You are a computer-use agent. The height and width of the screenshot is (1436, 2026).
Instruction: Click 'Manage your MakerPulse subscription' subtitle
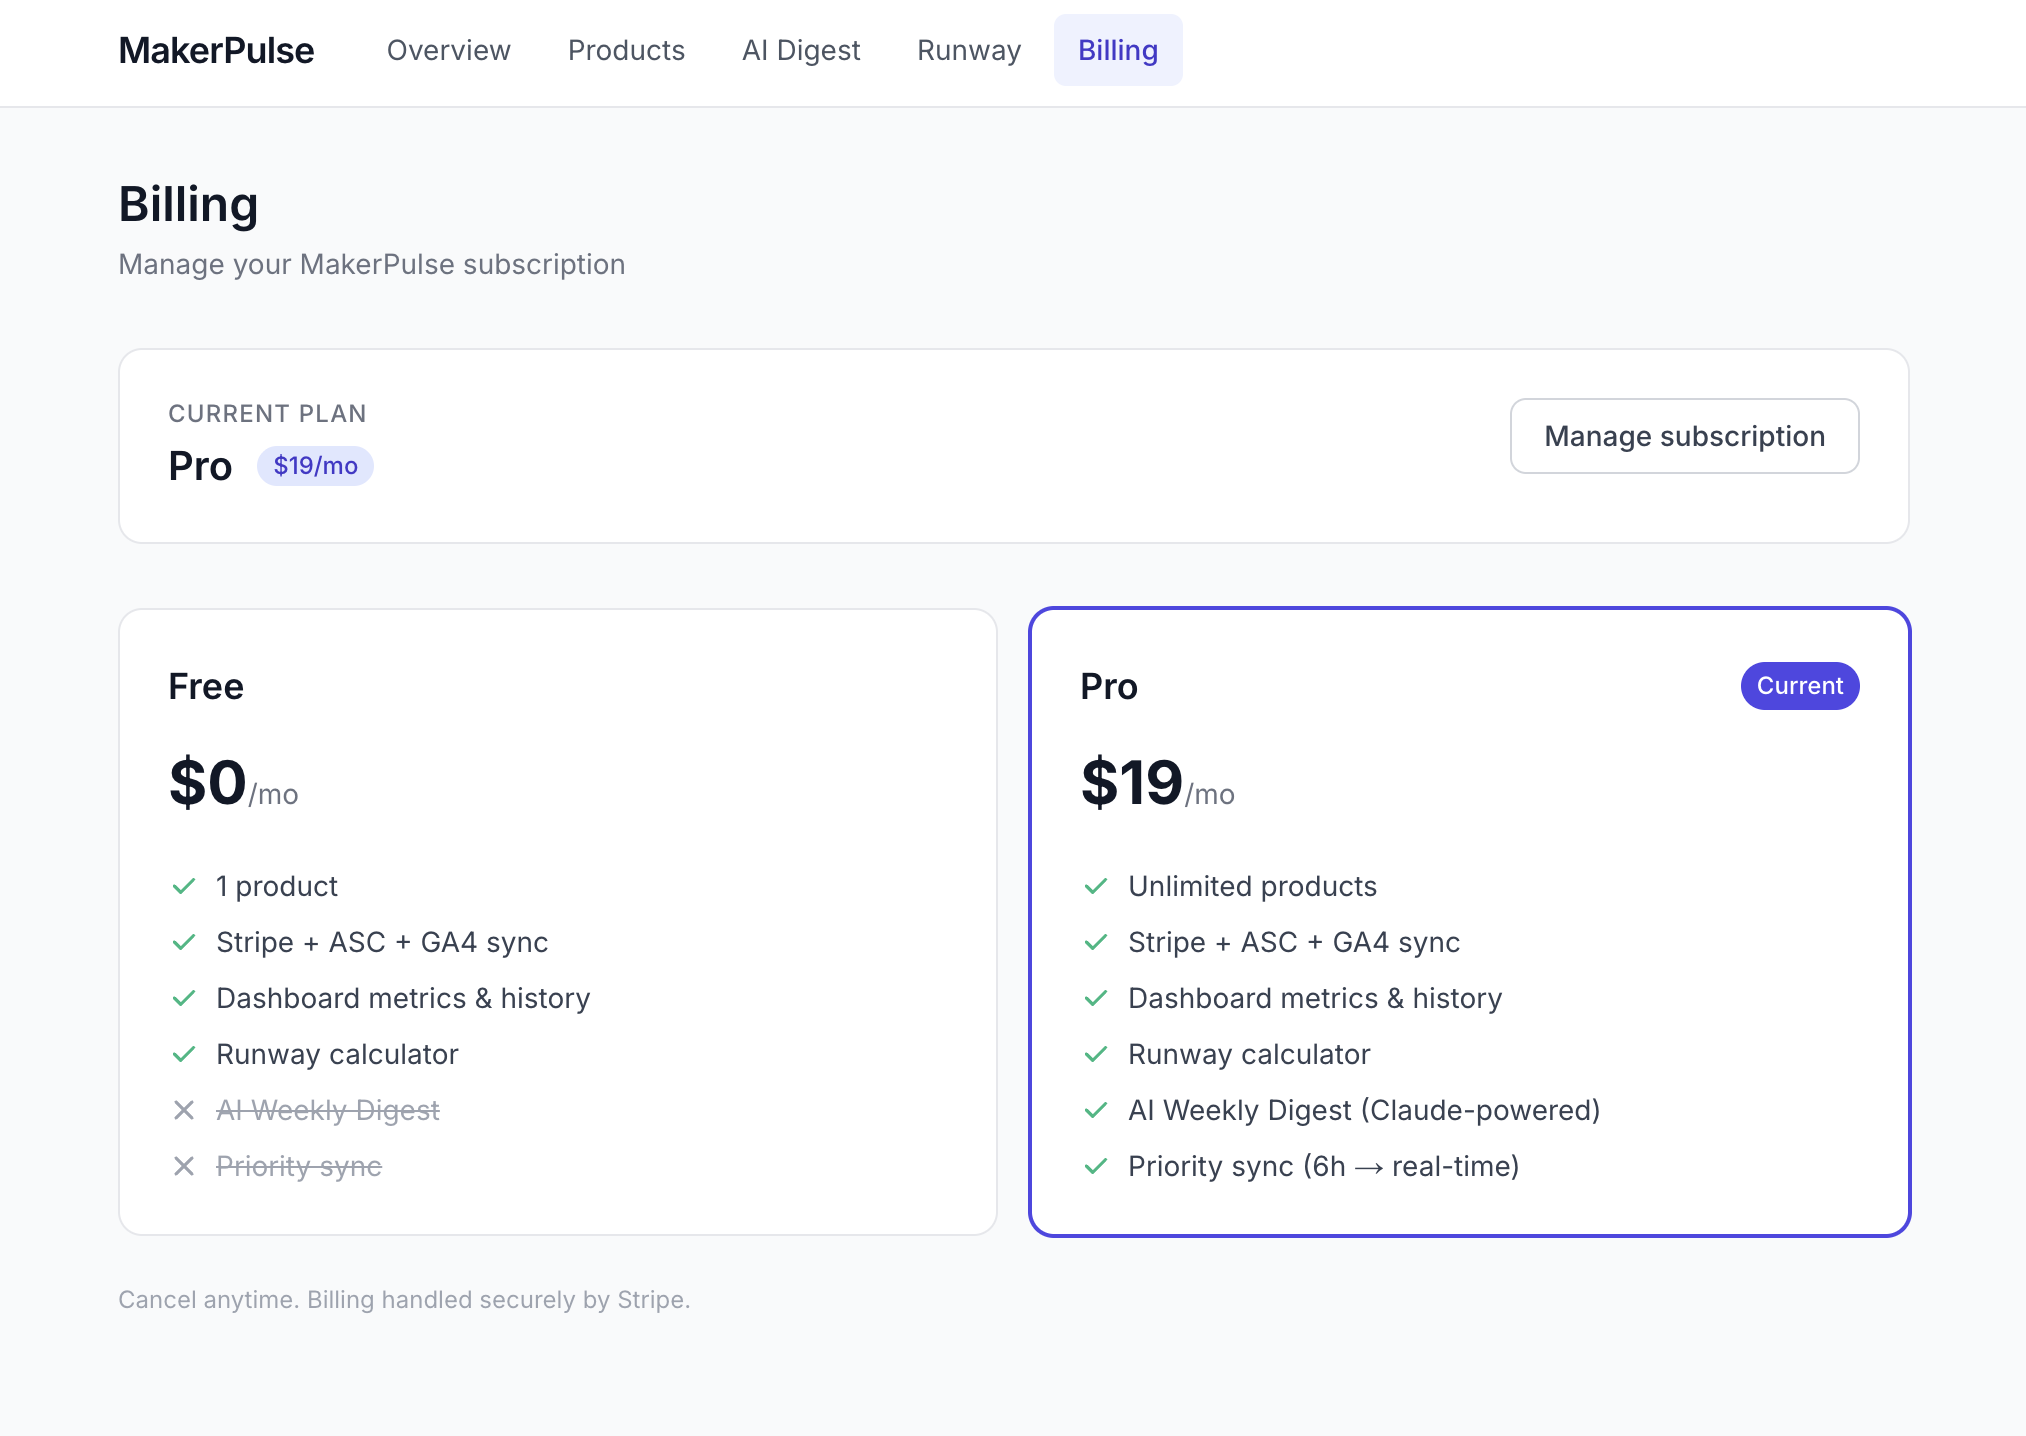tap(372, 265)
